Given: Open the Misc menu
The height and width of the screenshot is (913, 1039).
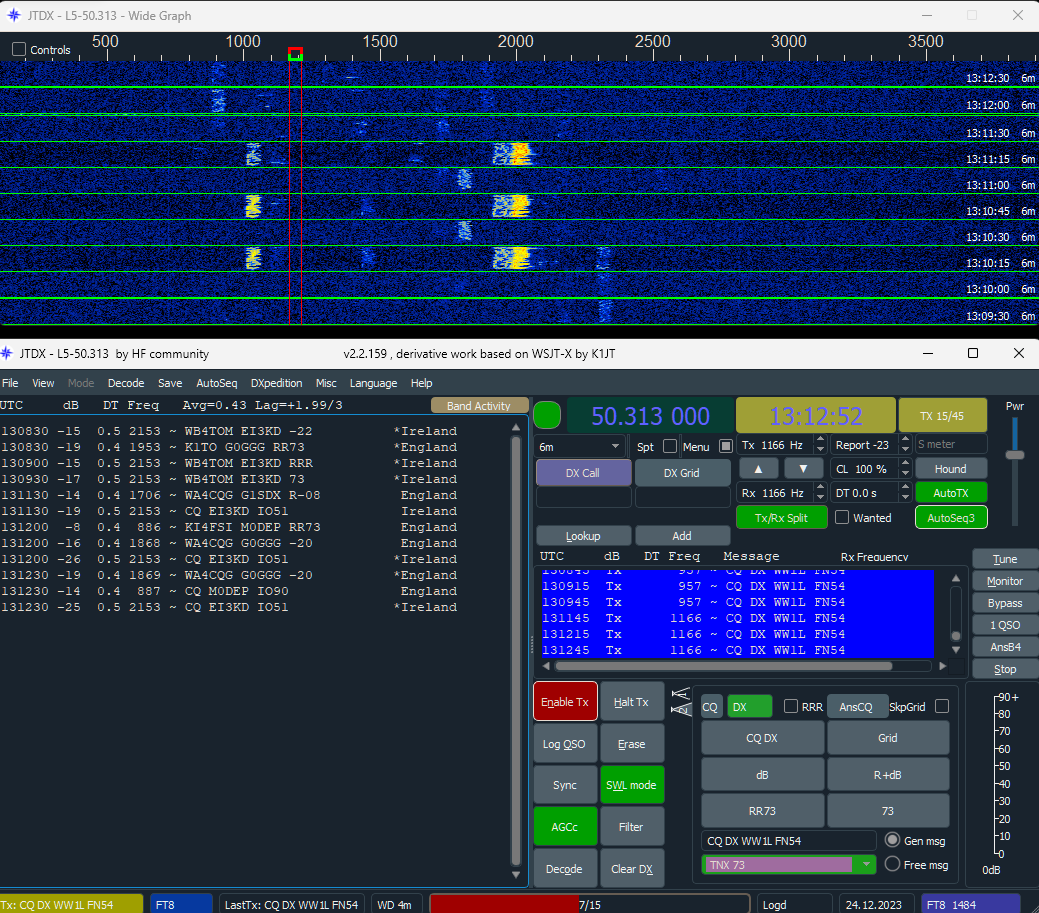Looking at the screenshot, I should point(326,383).
